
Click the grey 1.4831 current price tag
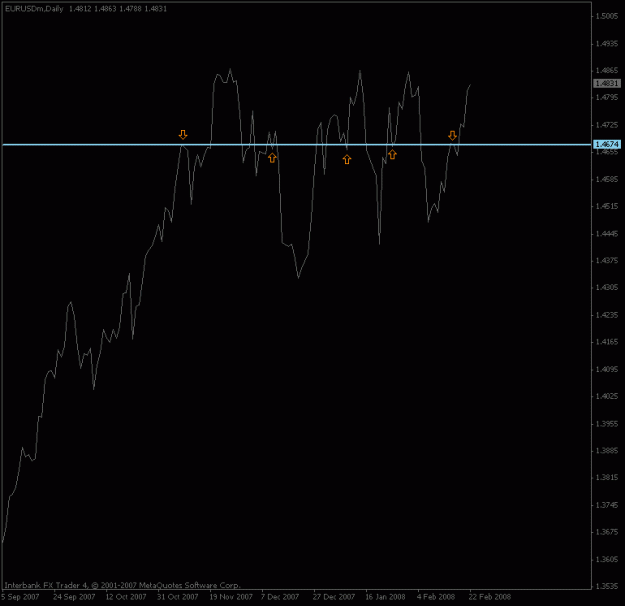tap(607, 83)
